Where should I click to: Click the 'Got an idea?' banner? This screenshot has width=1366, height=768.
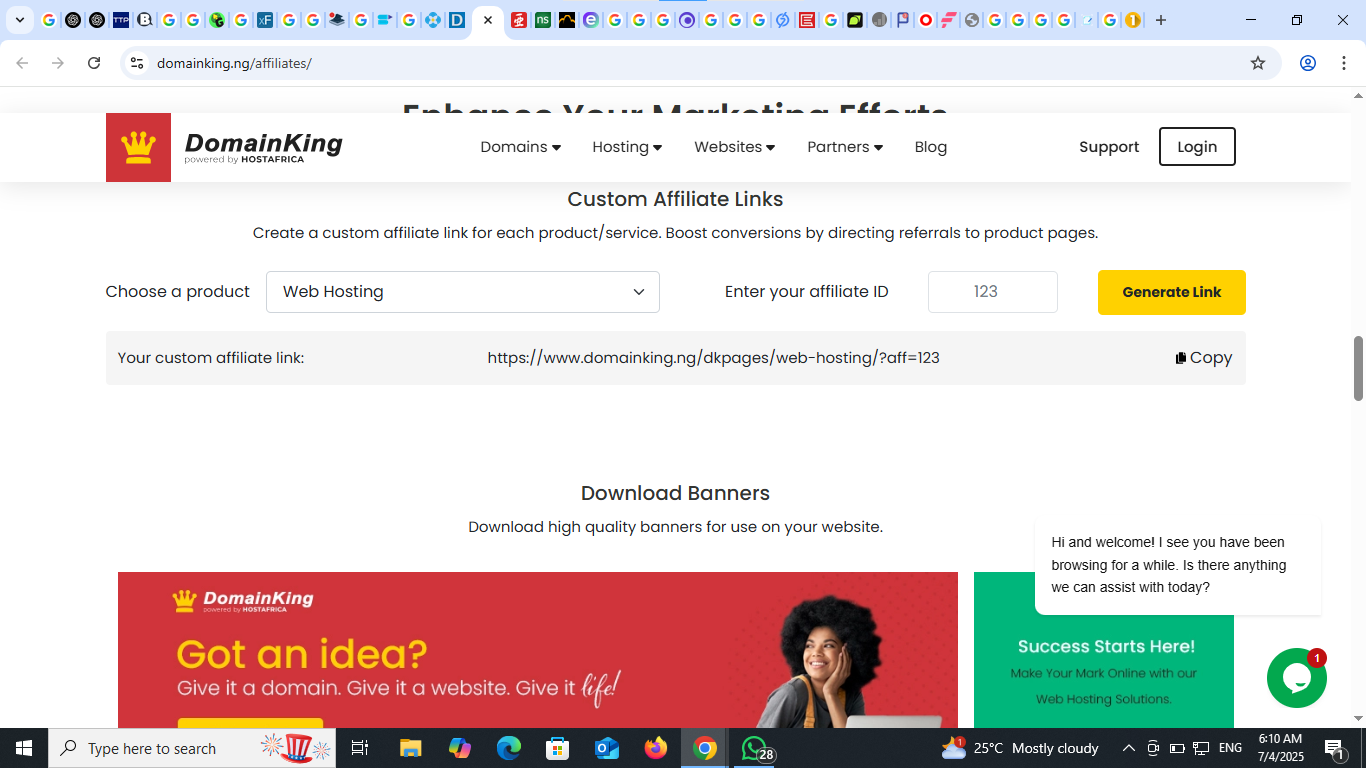538,650
